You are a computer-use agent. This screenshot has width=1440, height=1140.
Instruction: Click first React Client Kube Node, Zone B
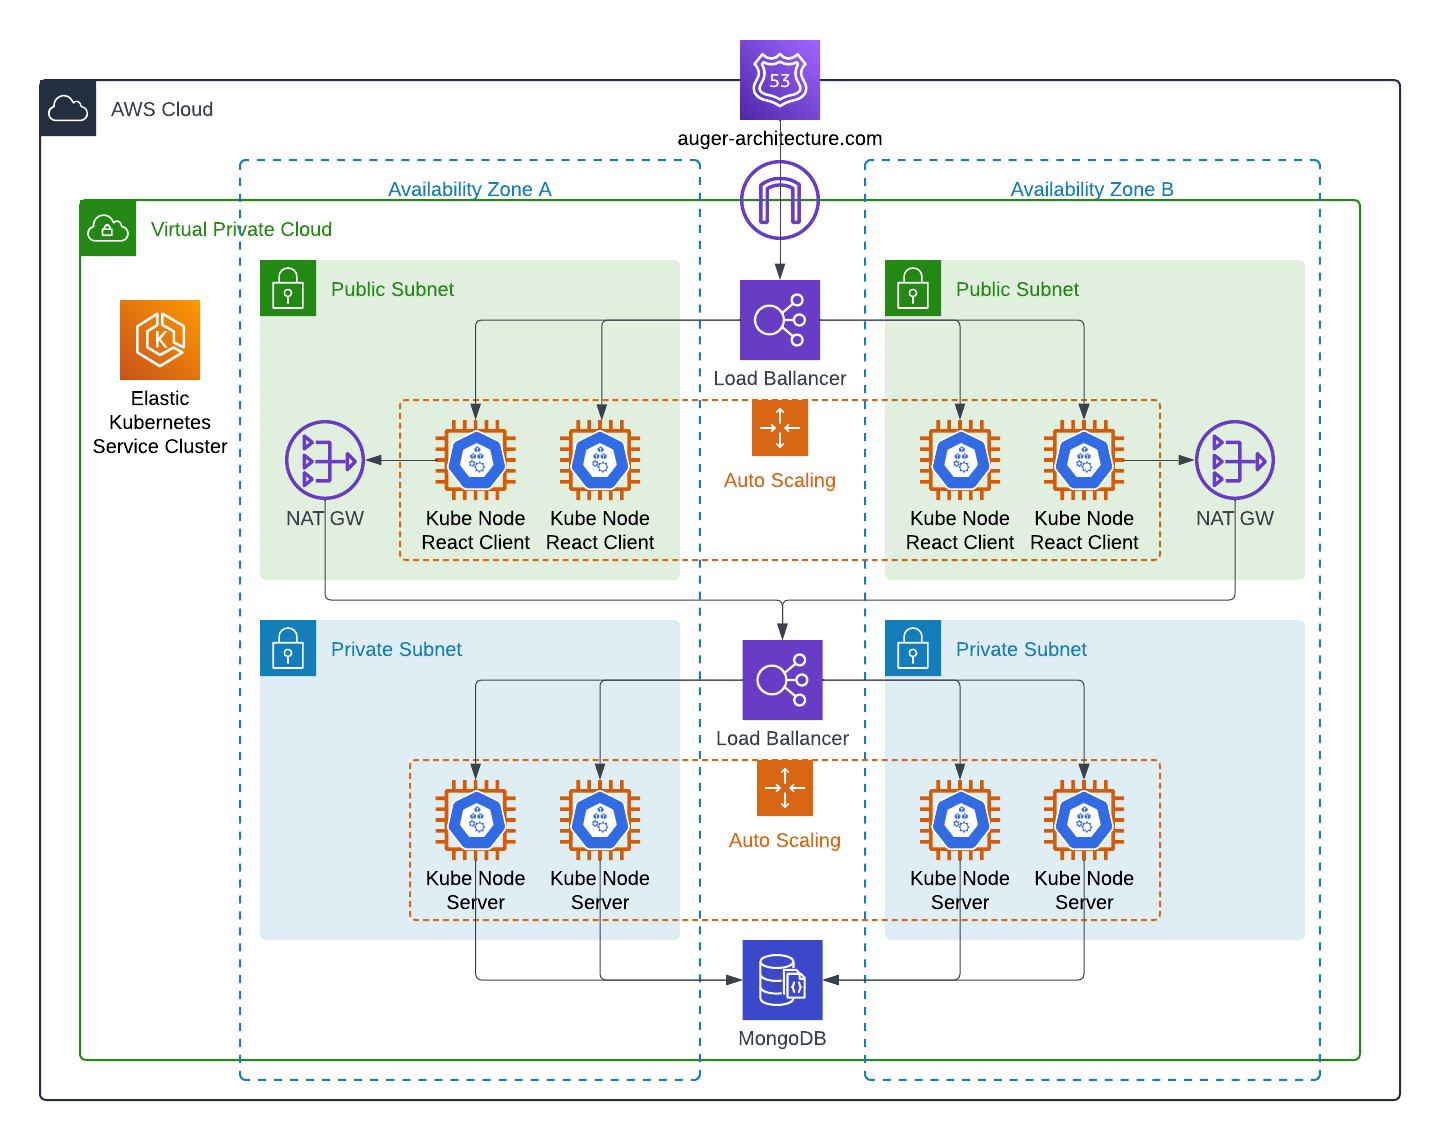coord(960,460)
